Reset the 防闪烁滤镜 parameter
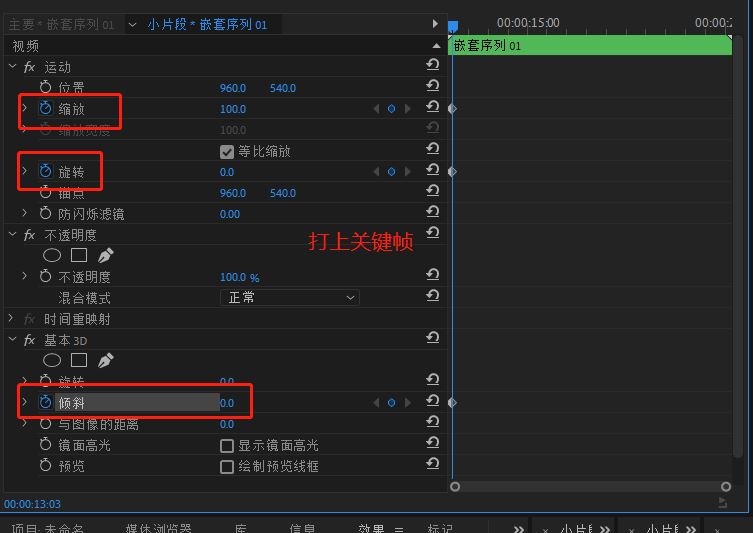Image resolution: width=753 pixels, height=533 pixels. tap(433, 212)
